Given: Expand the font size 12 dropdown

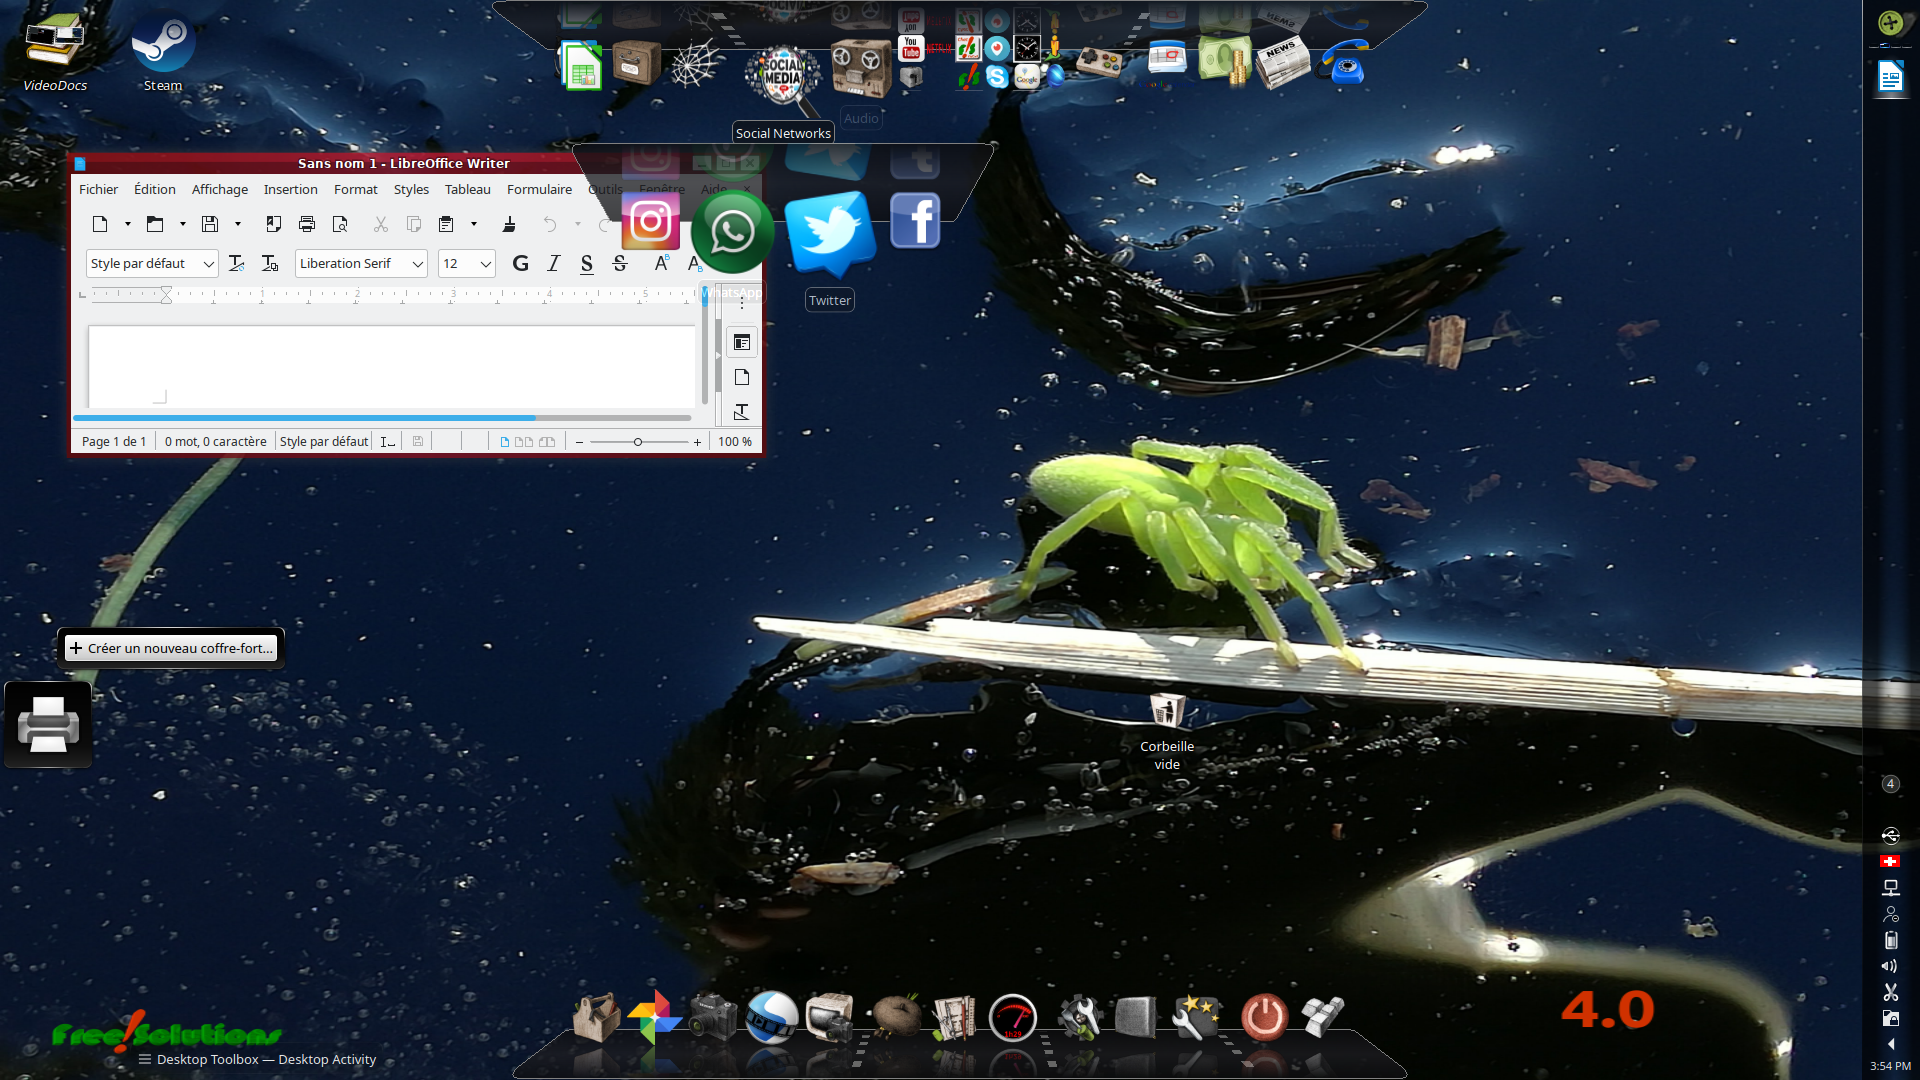Looking at the screenshot, I should click(485, 264).
